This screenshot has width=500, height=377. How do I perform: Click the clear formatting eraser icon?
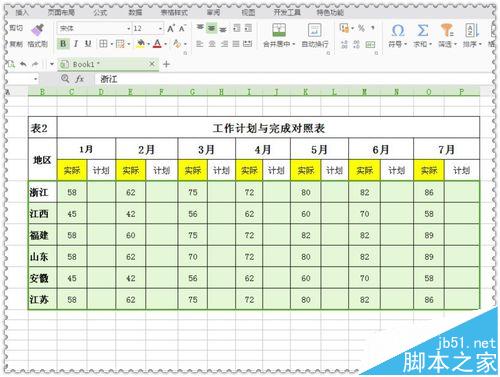(x=177, y=44)
